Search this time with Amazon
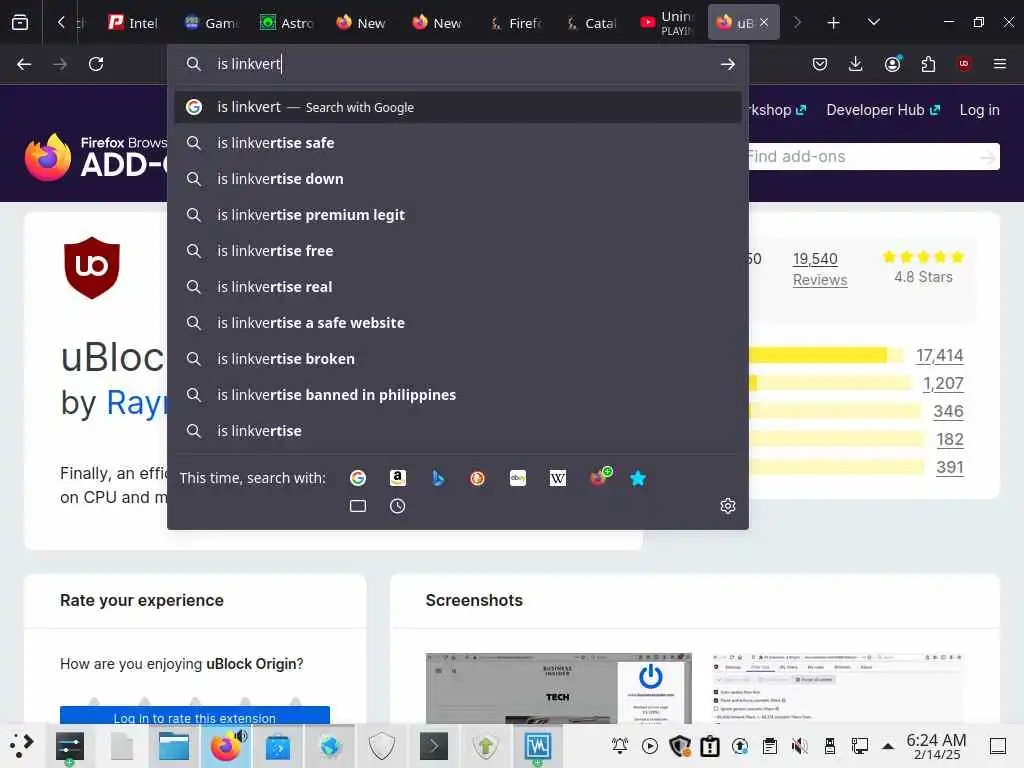 point(398,478)
